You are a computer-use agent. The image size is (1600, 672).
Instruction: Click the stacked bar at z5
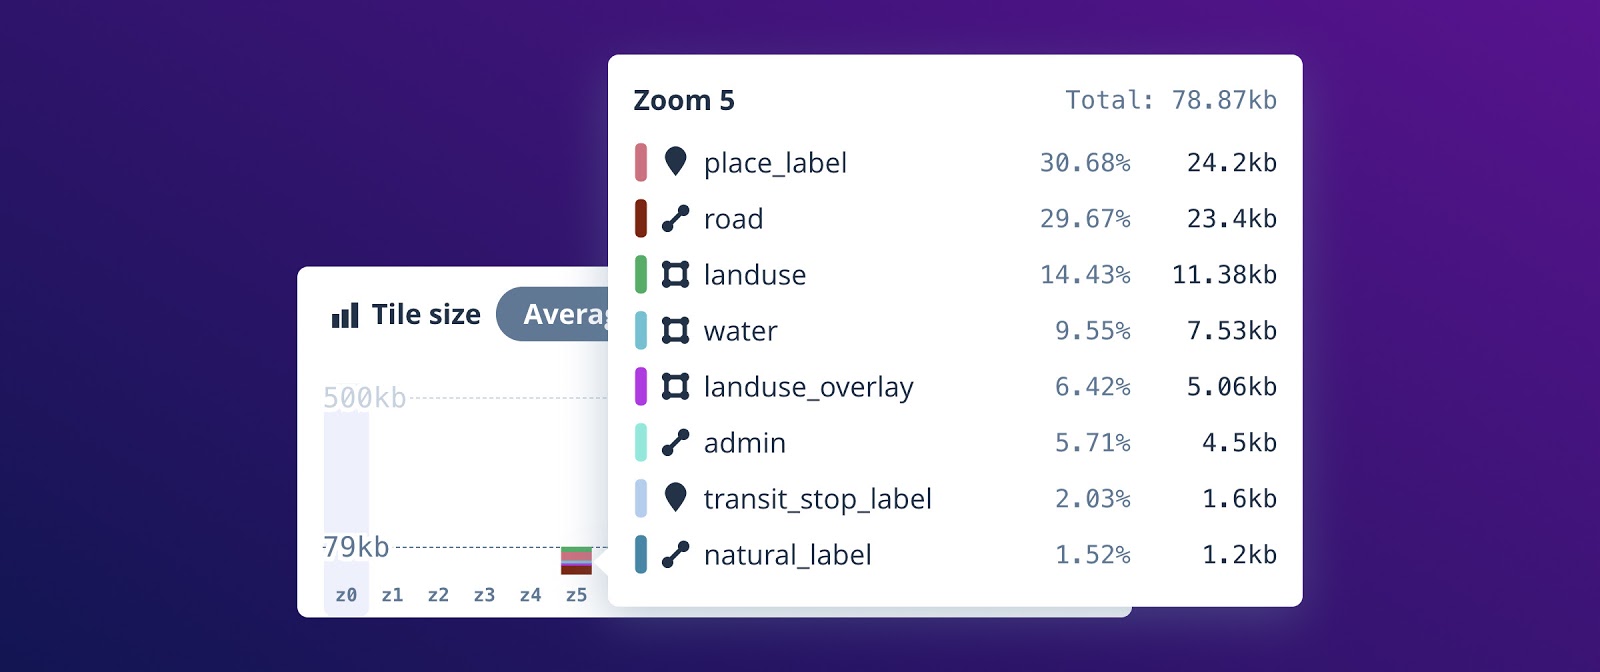pyautogui.click(x=576, y=561)
